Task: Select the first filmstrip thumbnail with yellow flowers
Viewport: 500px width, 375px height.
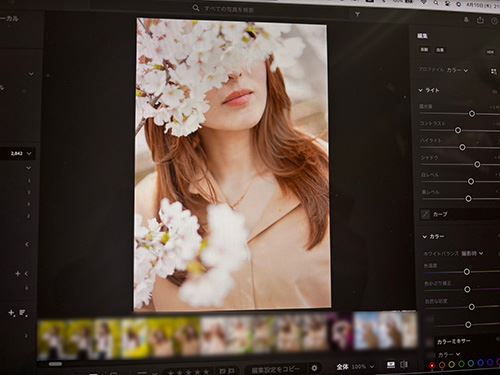Action: tap(51, 339)
